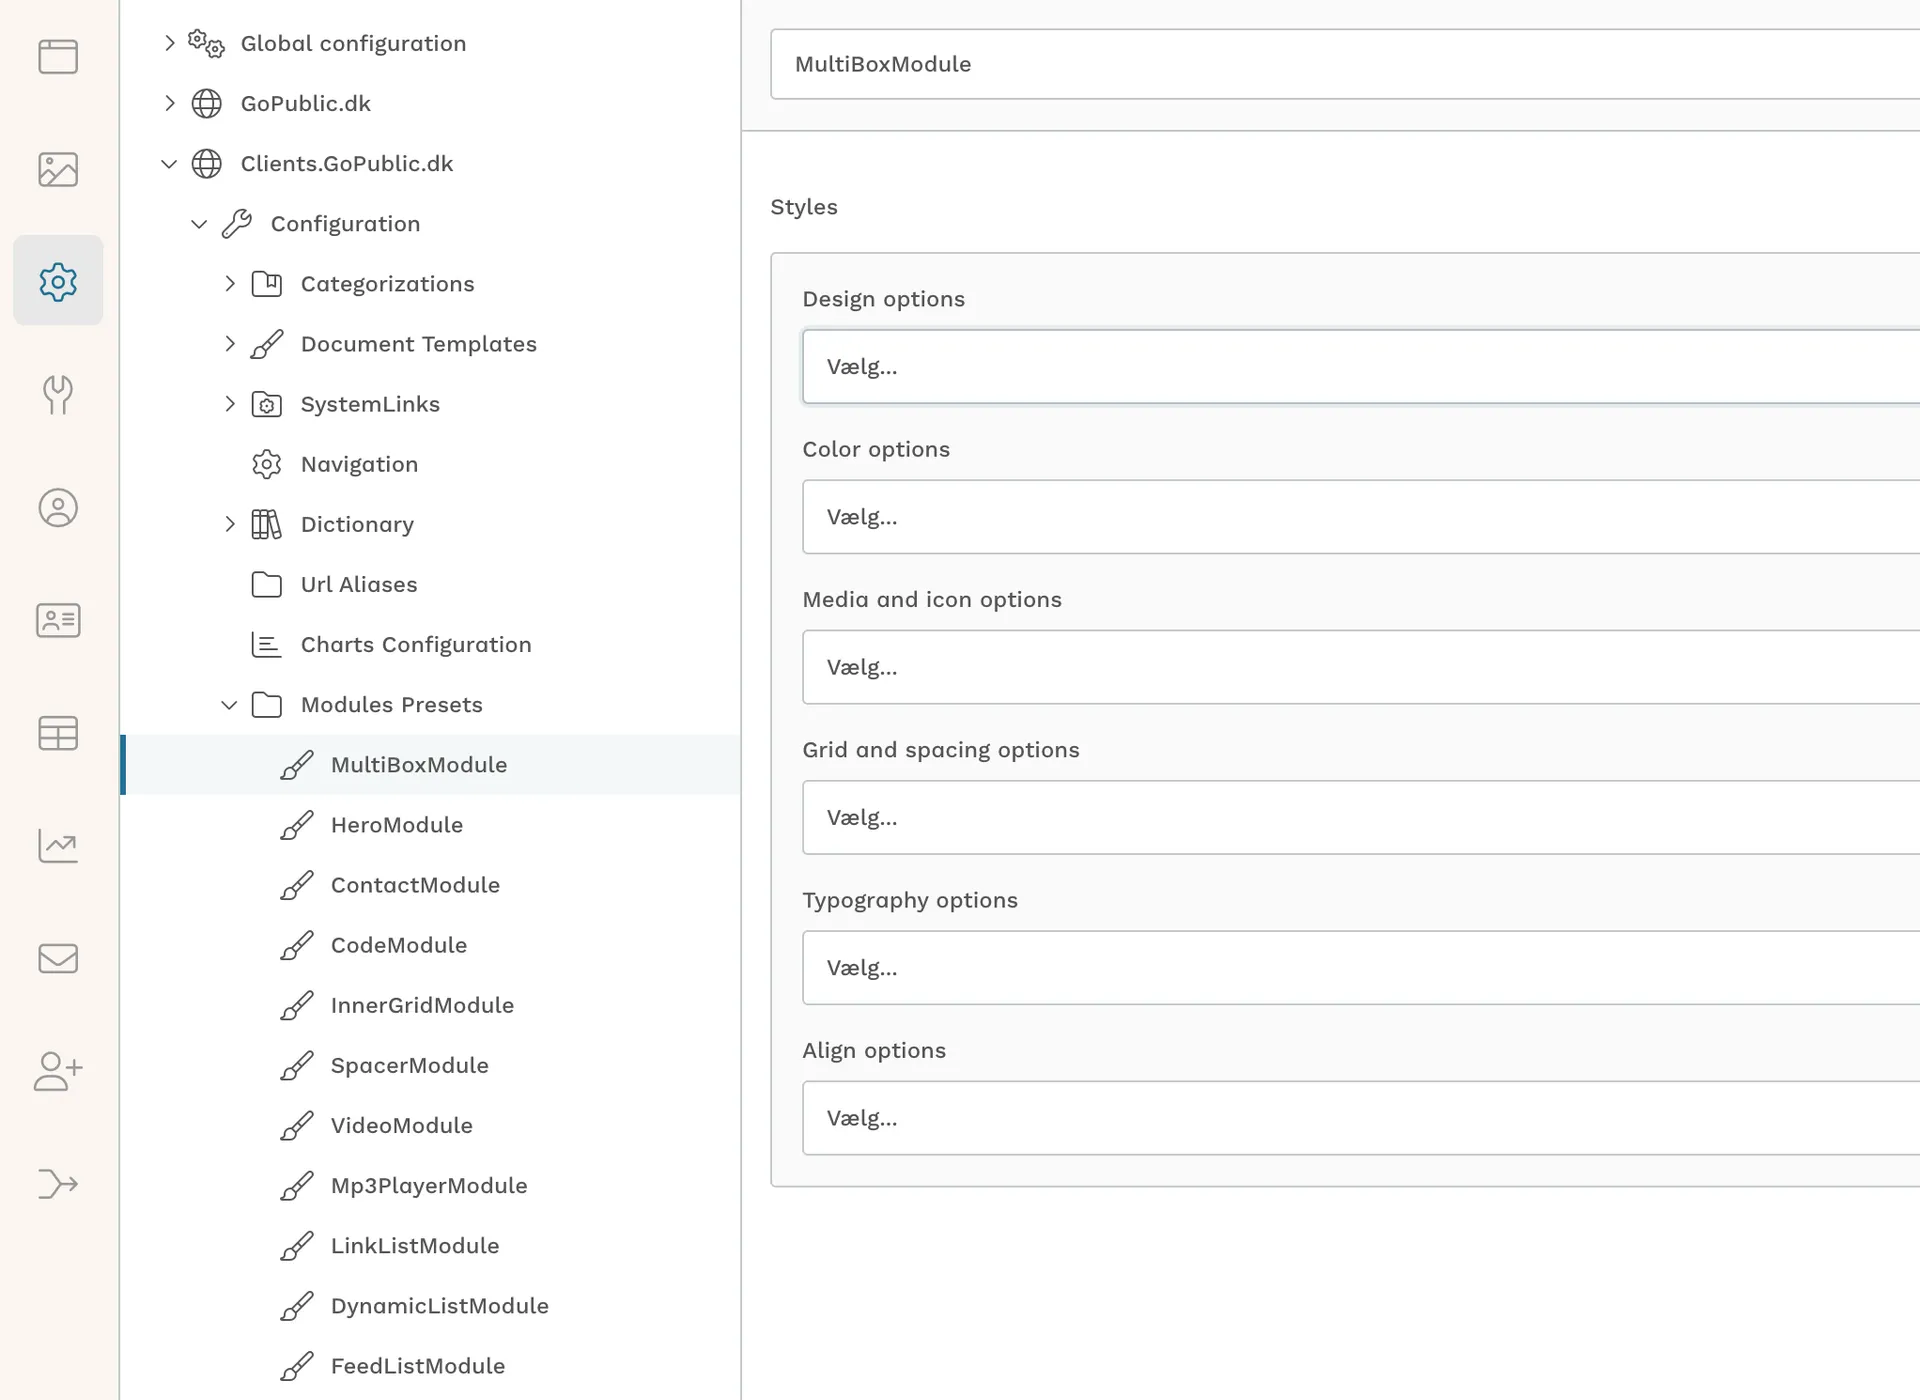Open the envelope mail sidebar icon
Image resolution: width=1920 pixels, height=1400 pixels.
point(58,958)
